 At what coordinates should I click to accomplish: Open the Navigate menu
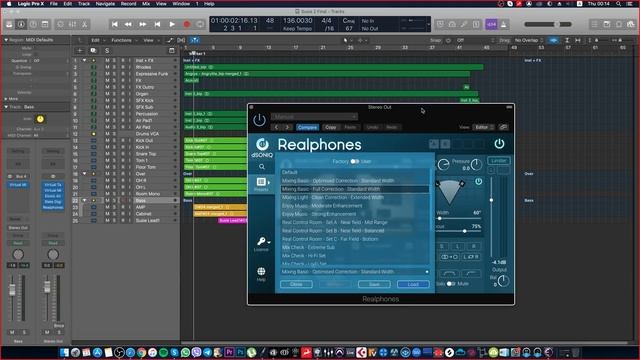coord(105,4)
